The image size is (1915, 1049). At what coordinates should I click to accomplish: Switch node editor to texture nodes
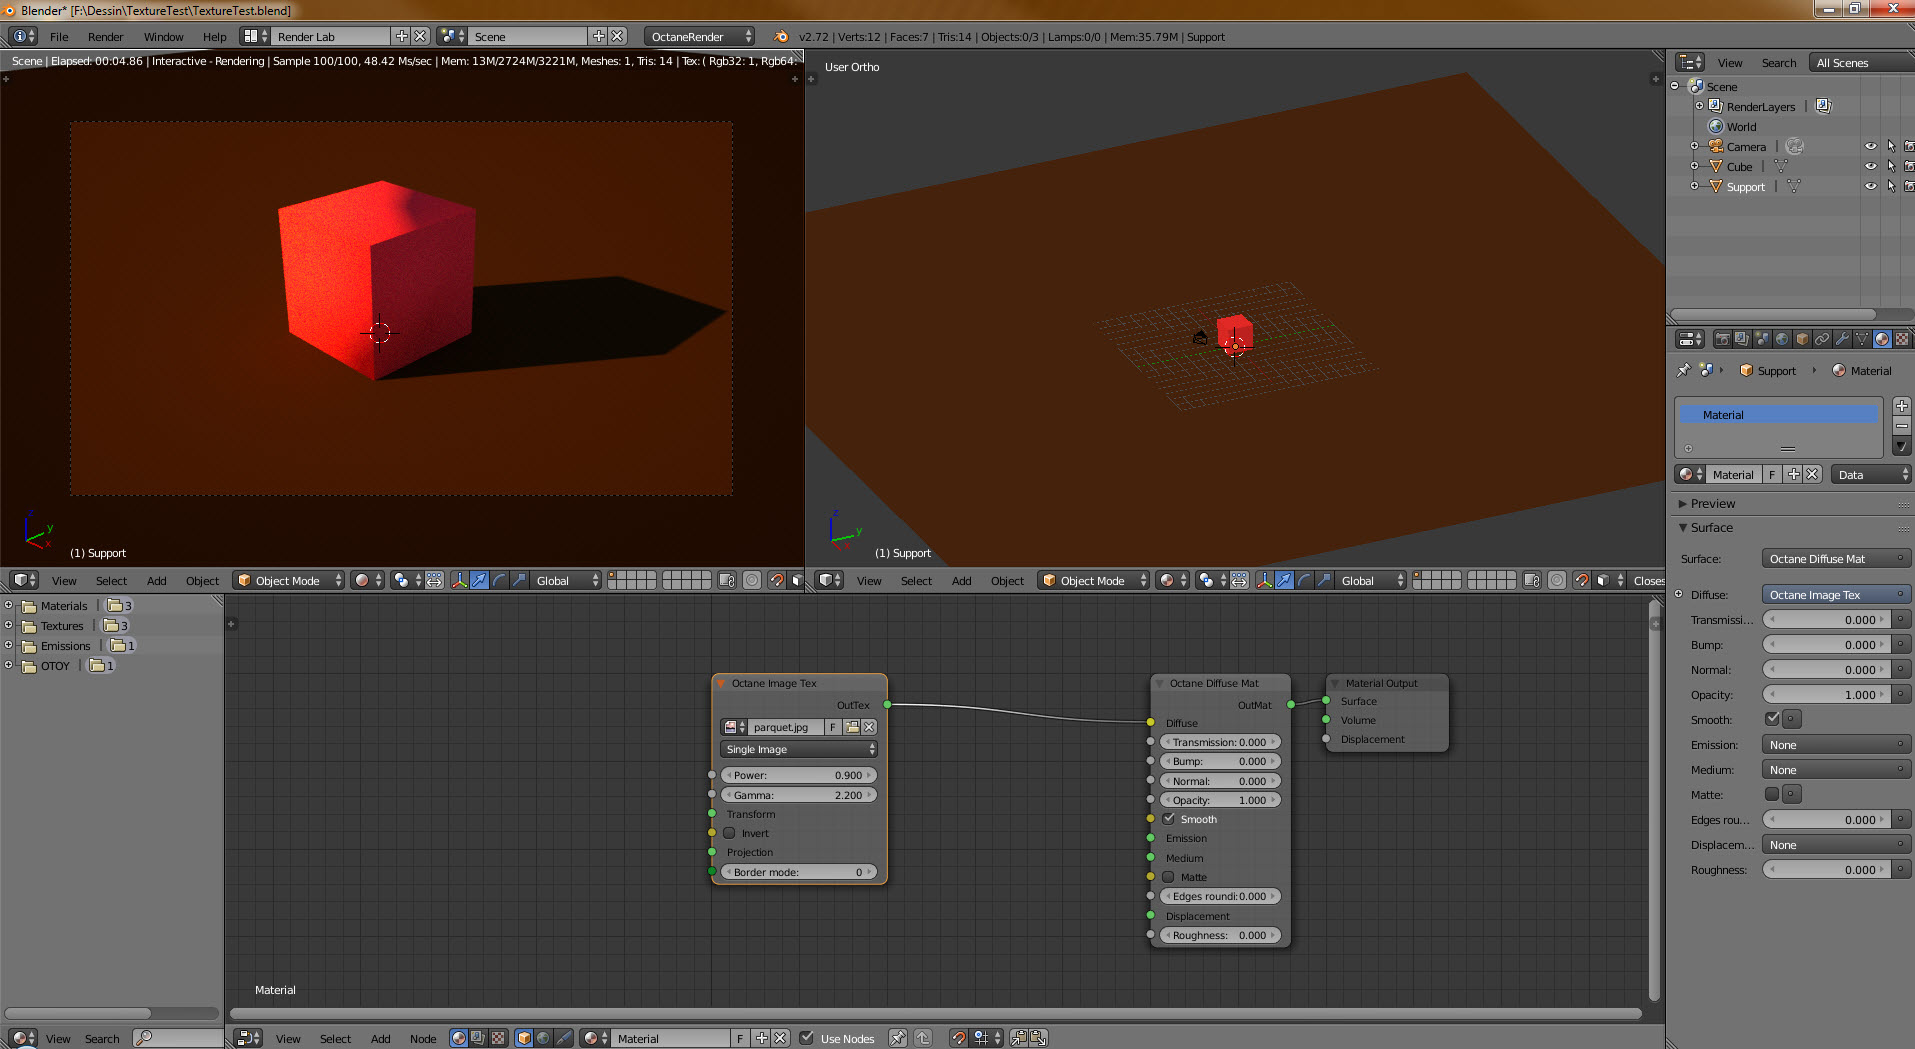(498, 1038)
